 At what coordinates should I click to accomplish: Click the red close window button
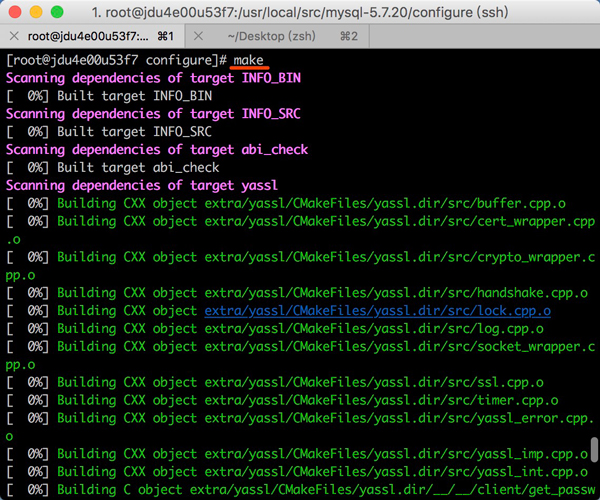(x=15, y=12)
